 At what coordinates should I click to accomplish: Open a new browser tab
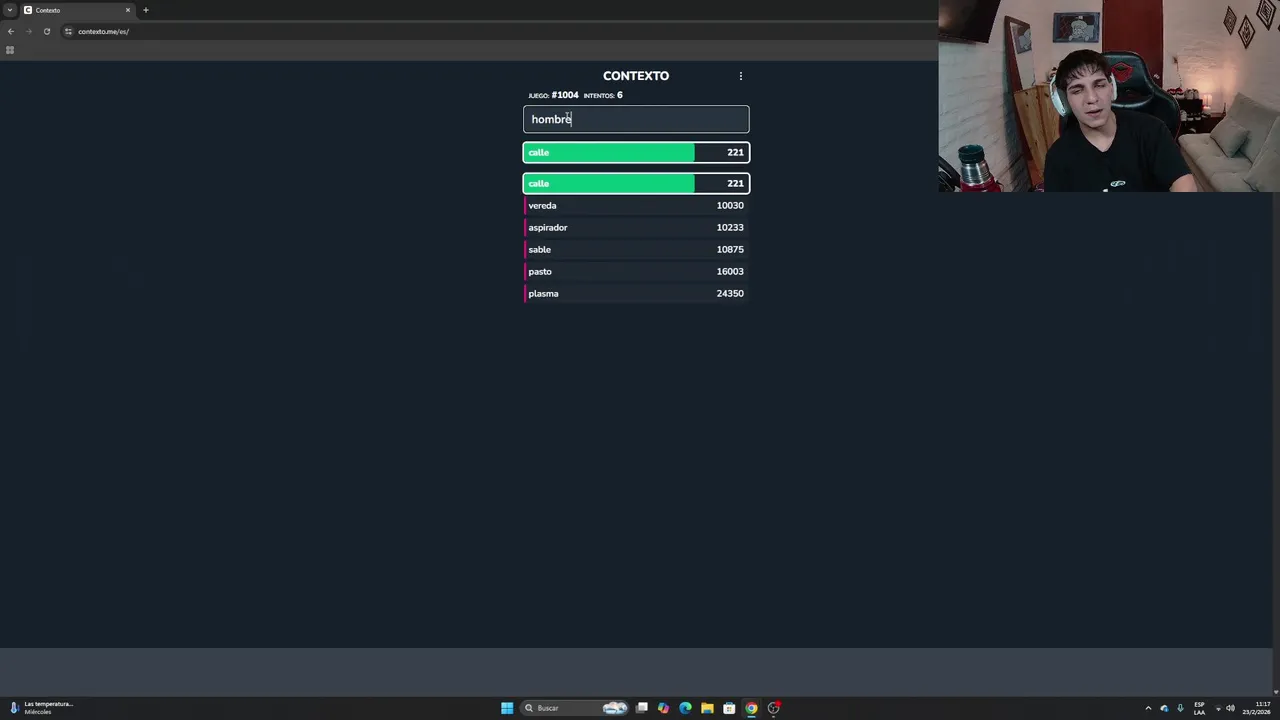146,10
